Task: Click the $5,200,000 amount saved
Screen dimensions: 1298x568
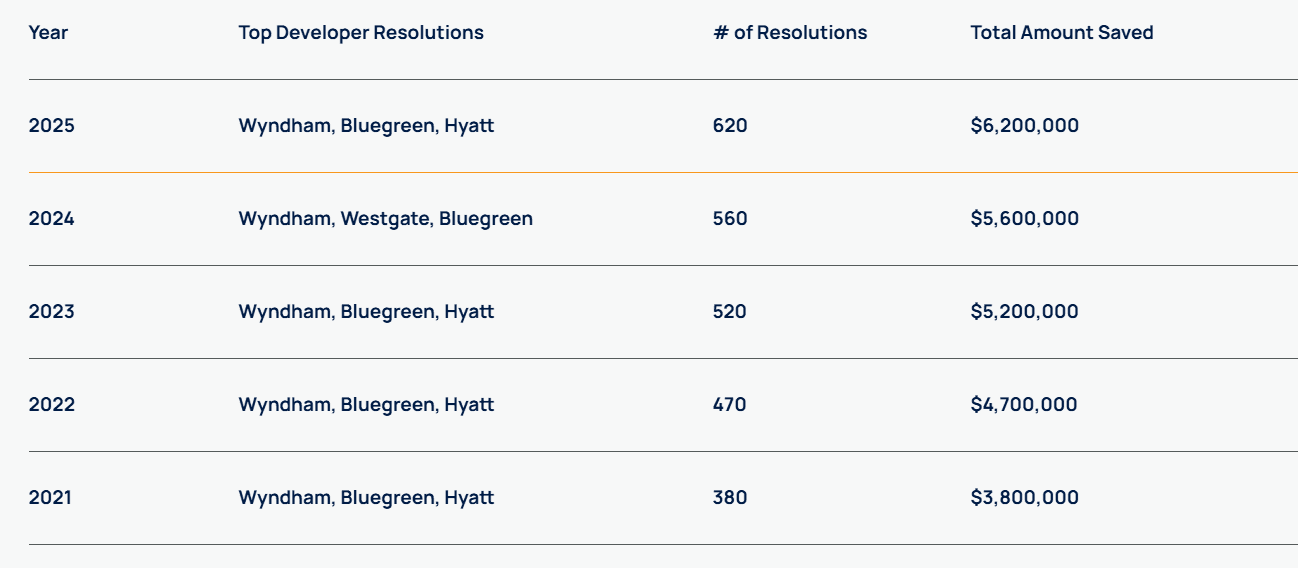Action: [x=1024, y=312]
